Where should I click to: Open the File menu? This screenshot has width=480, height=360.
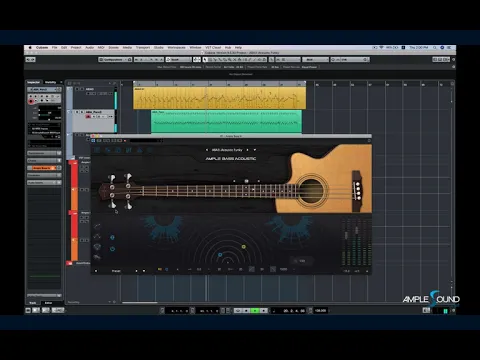(54, 48)
